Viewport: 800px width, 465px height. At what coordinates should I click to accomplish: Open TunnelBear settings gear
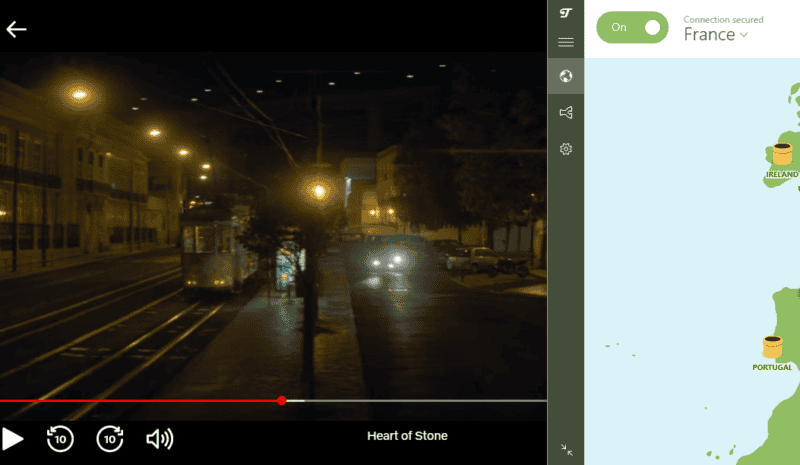point(565,149)
